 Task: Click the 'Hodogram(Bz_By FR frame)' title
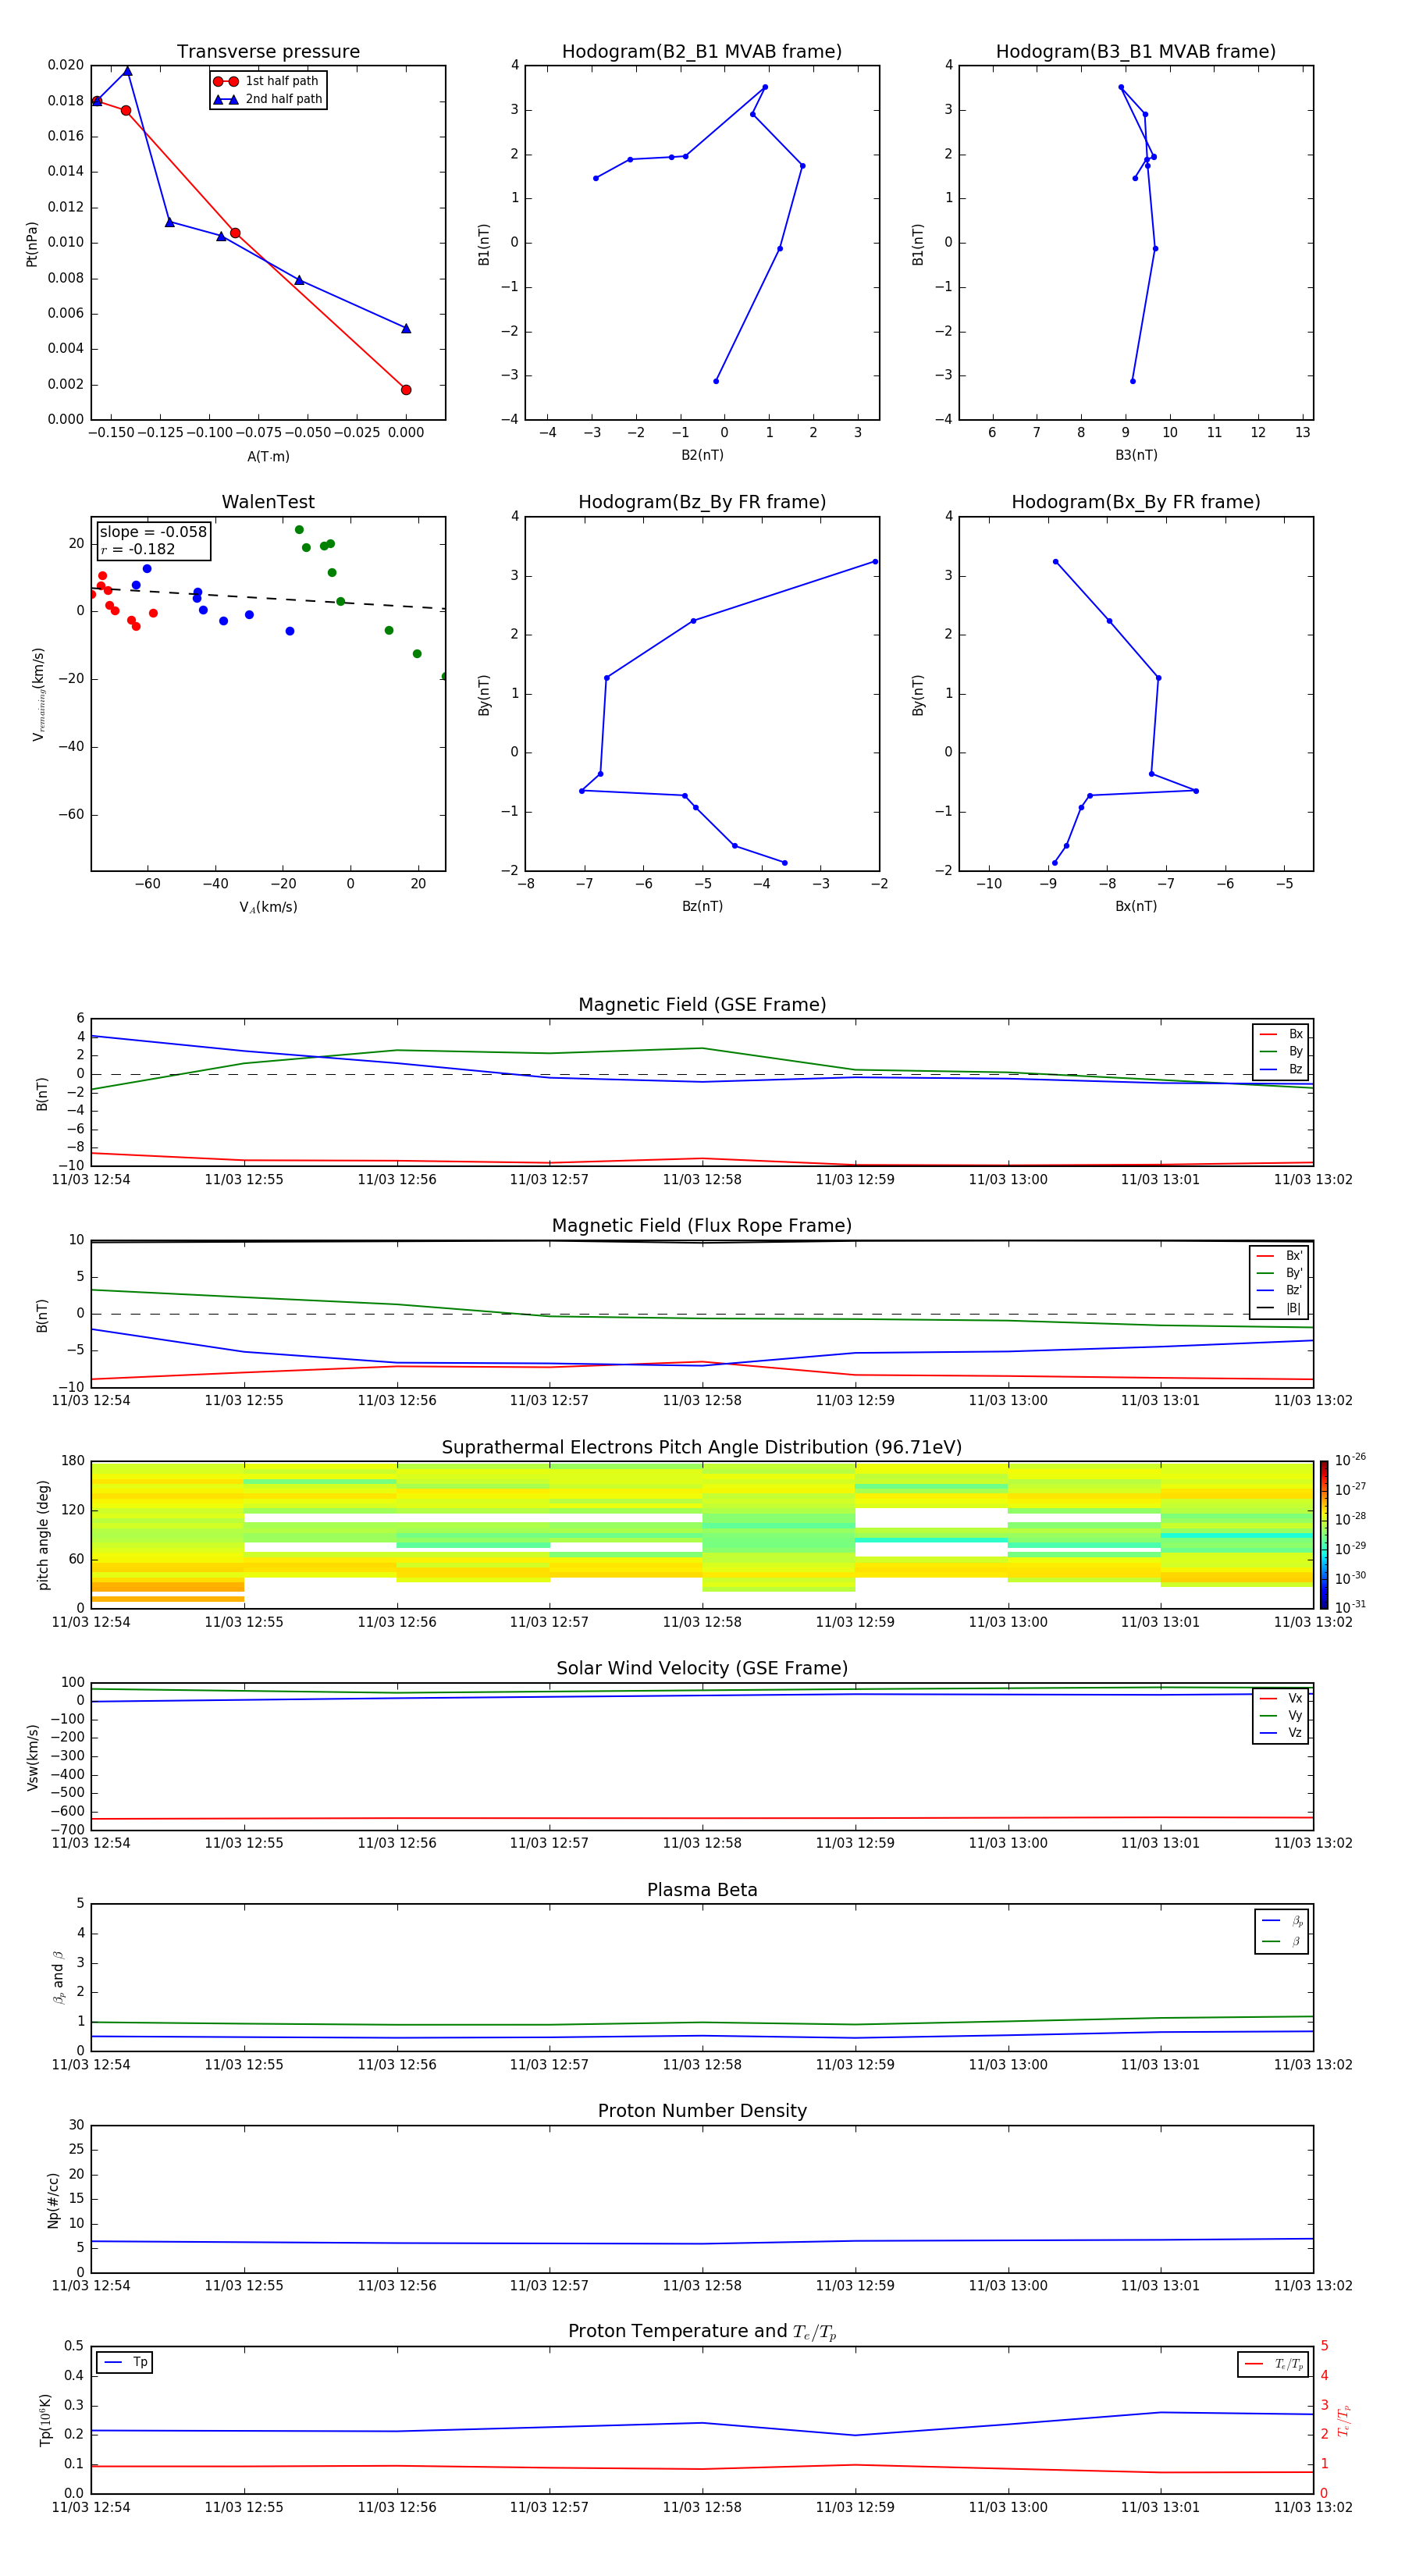click(702, 502)
